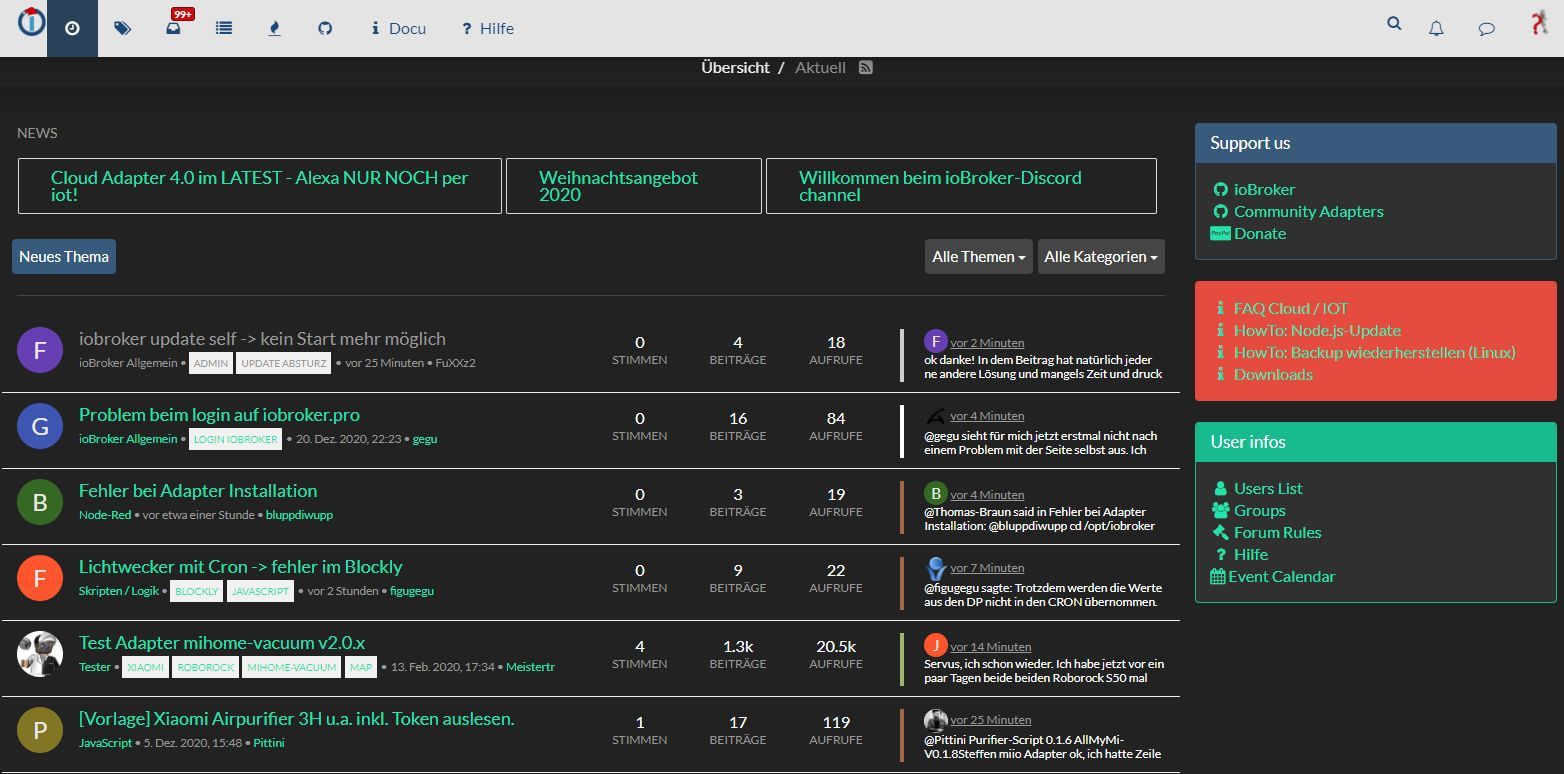Open ioBroker link under Support us

pos(1264,189)
